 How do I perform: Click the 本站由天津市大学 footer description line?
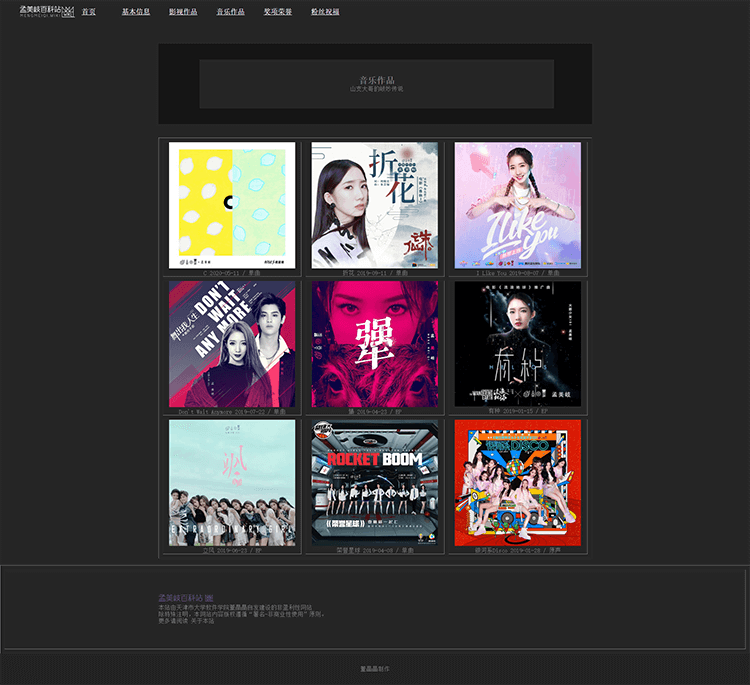click(x=235, y=608)
